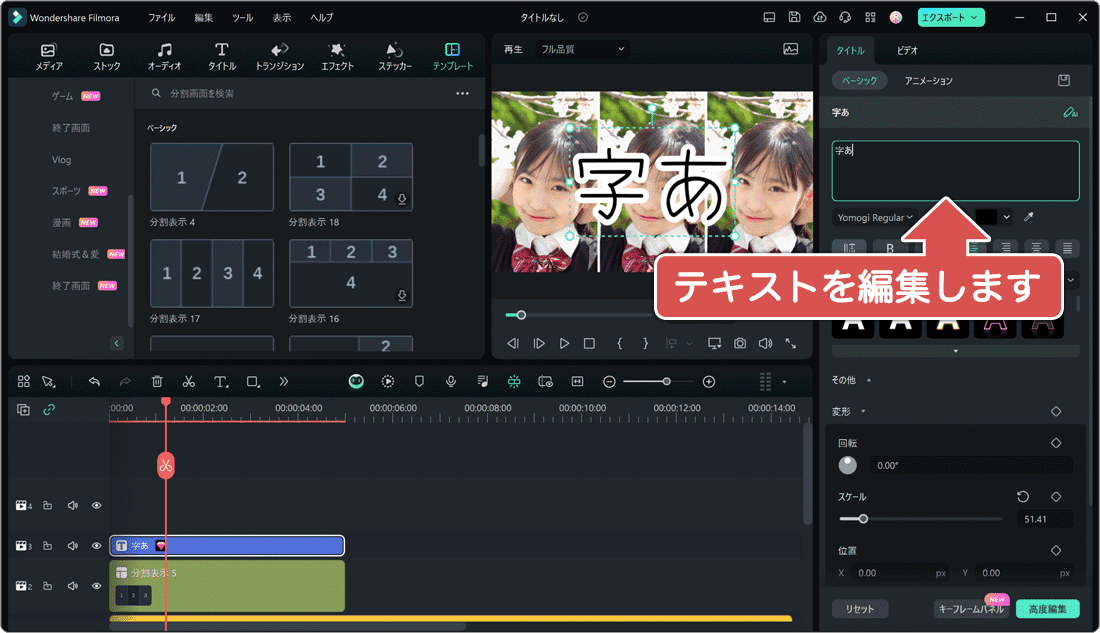The width and height of the screenshot is (1100, 633).
Task: Undo the last action with the undo arrow
Action: 95,381
